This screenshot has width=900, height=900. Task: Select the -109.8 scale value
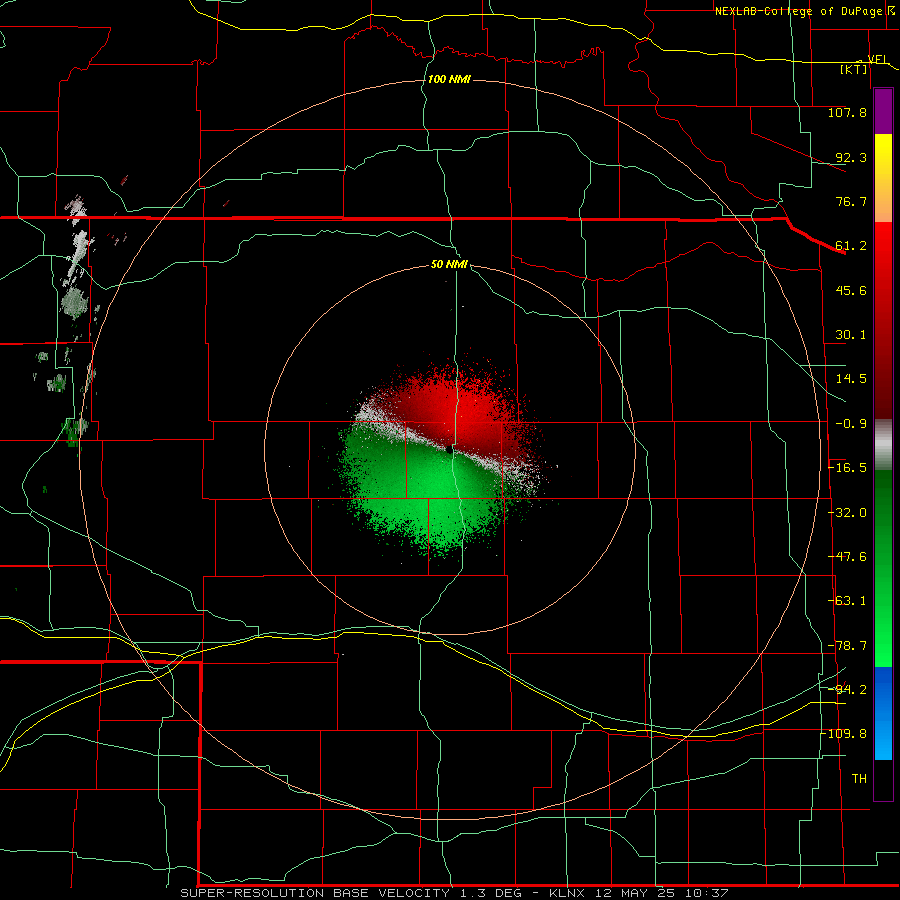845,734
